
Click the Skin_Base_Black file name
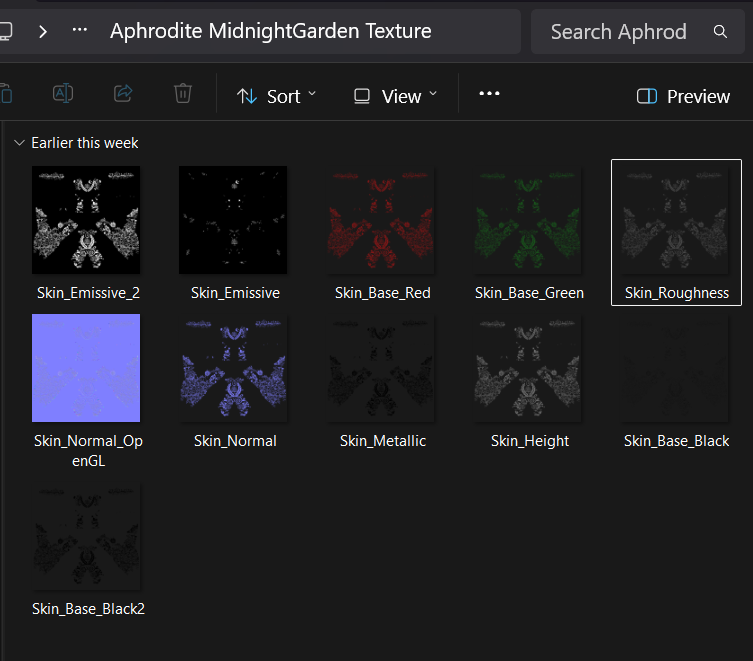click(x=676, y=441)
